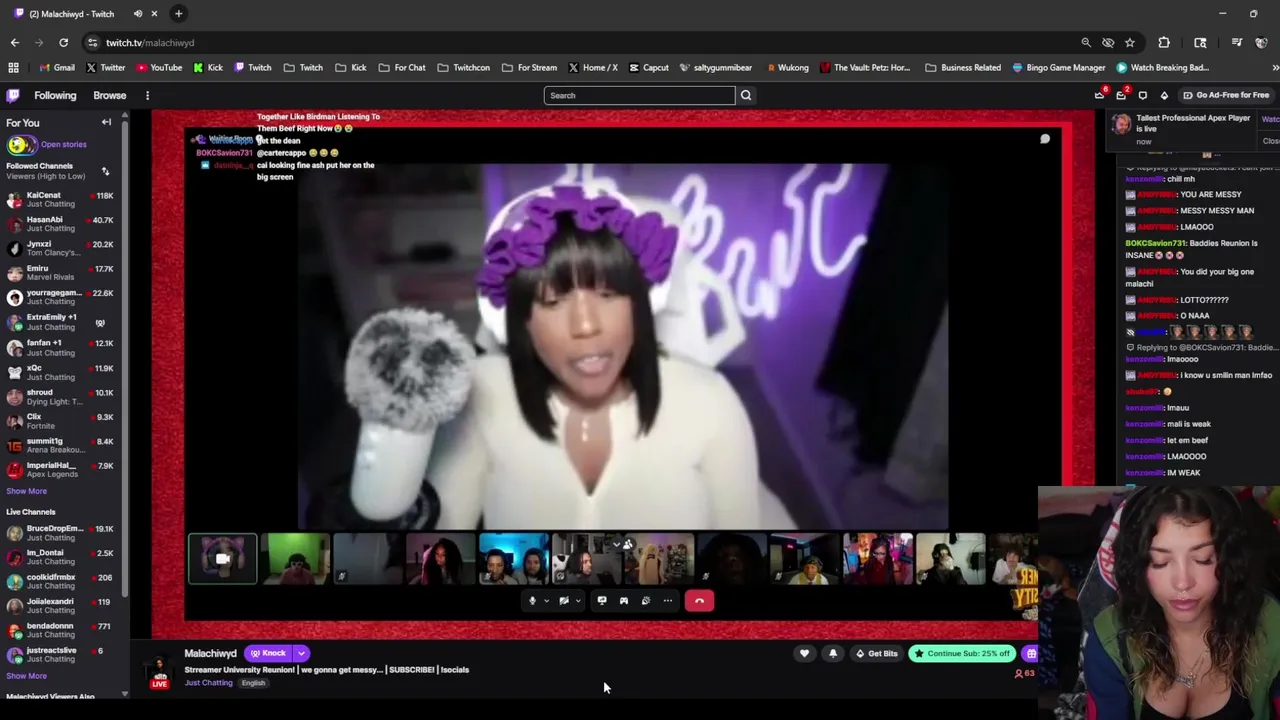Open the For Stream bookmarks folder
Viewport: 1280px width, 720px height.
click(530, 68)
